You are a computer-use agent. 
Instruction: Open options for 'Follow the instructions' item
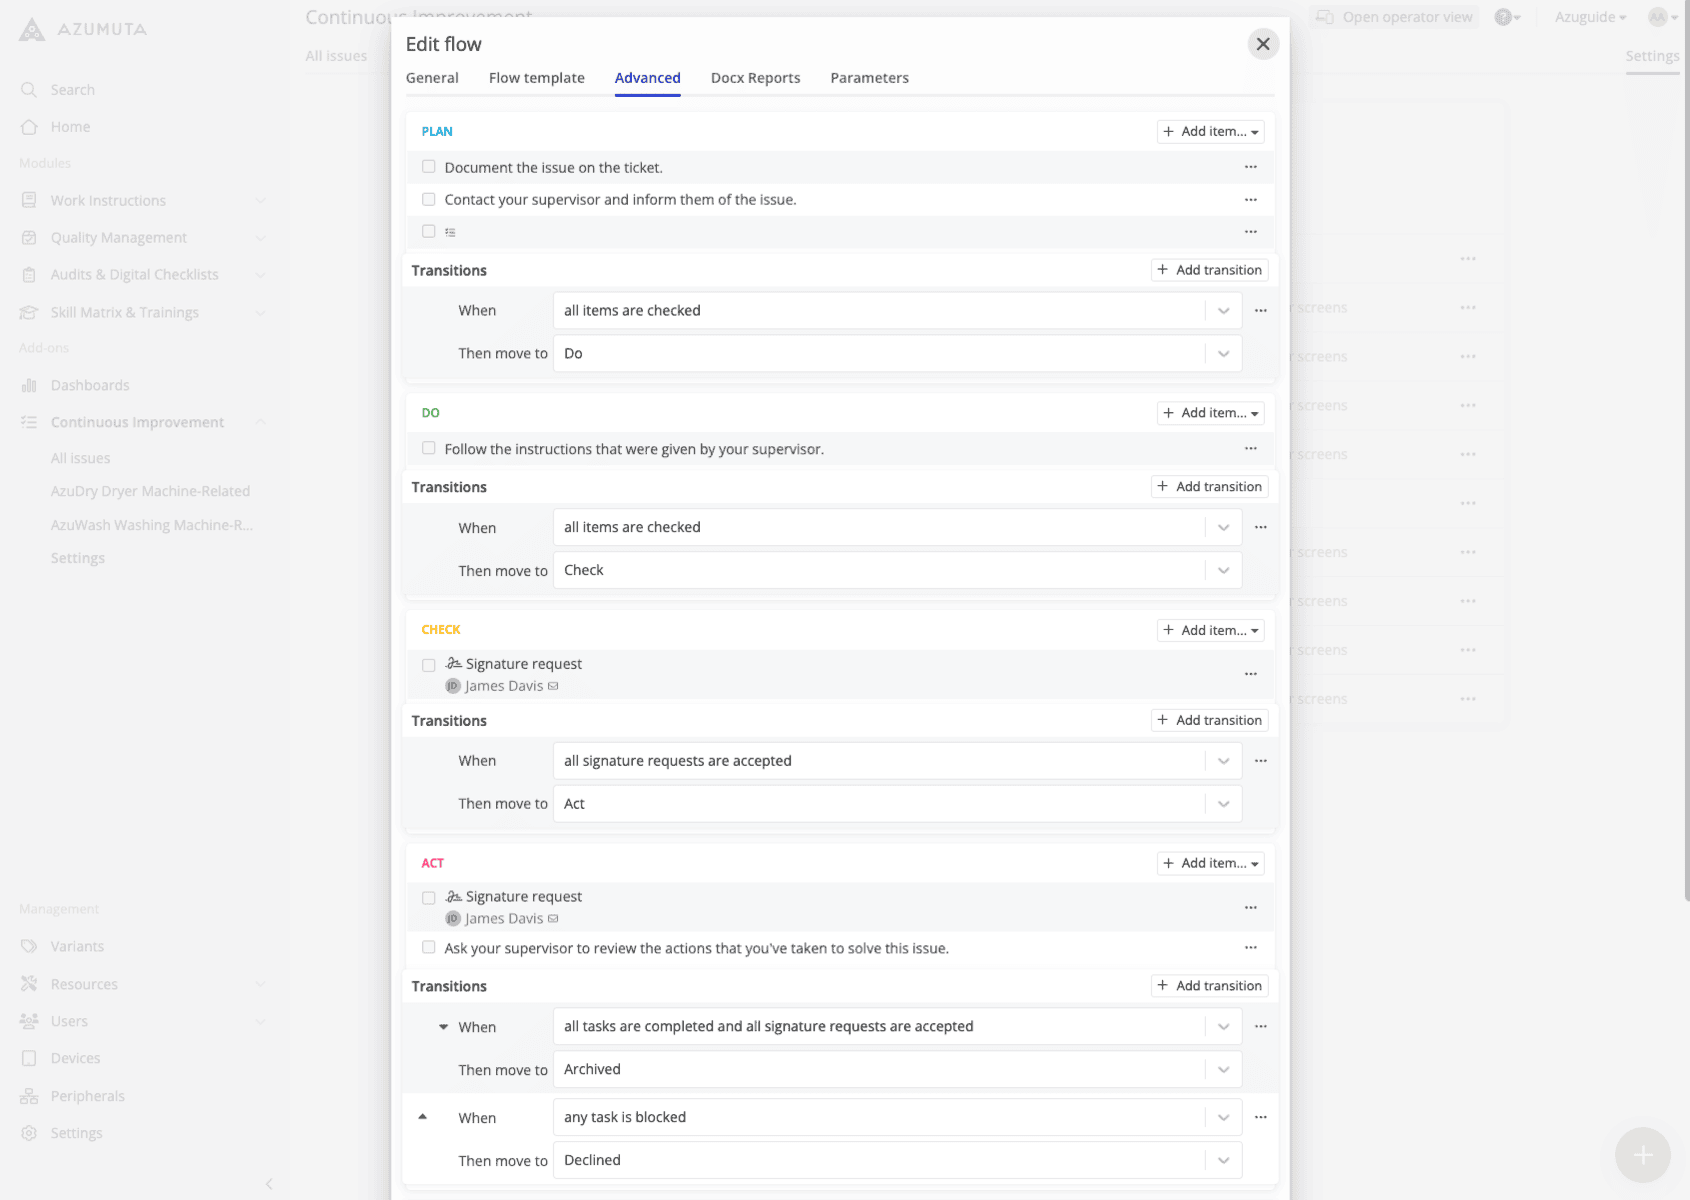(1250, 449)
